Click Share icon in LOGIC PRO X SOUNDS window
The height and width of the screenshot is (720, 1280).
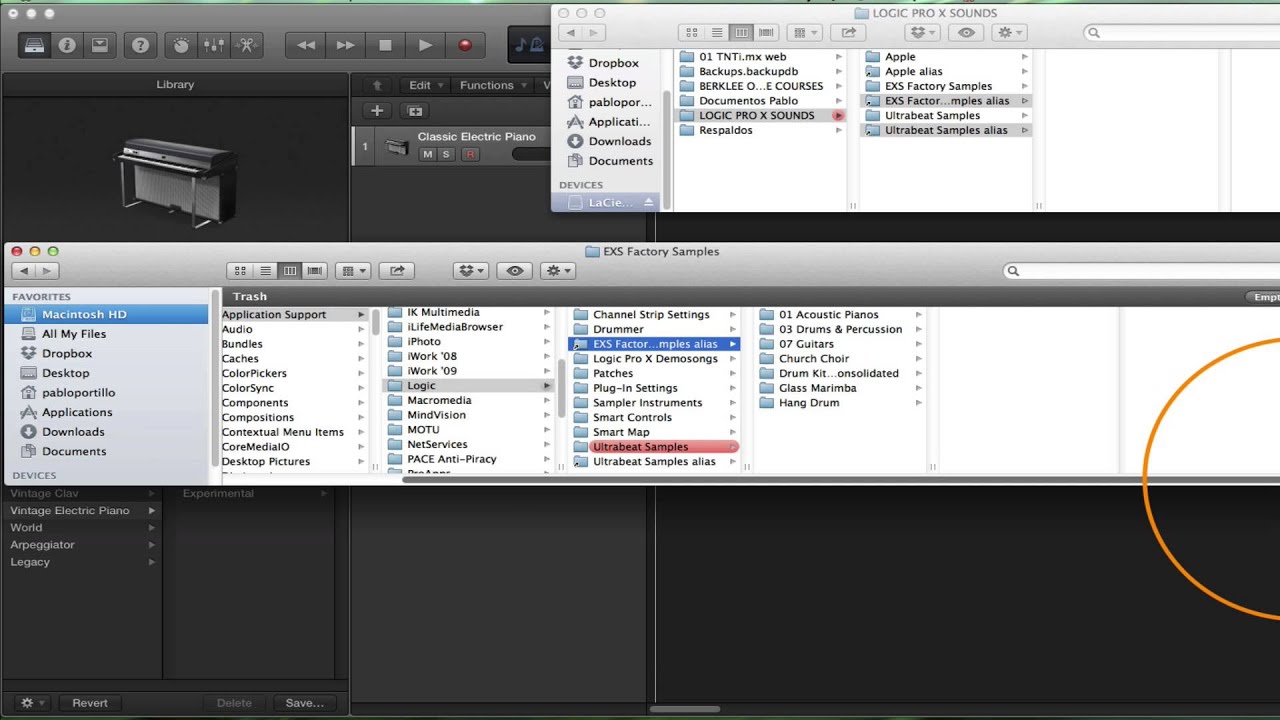(848, 33)
